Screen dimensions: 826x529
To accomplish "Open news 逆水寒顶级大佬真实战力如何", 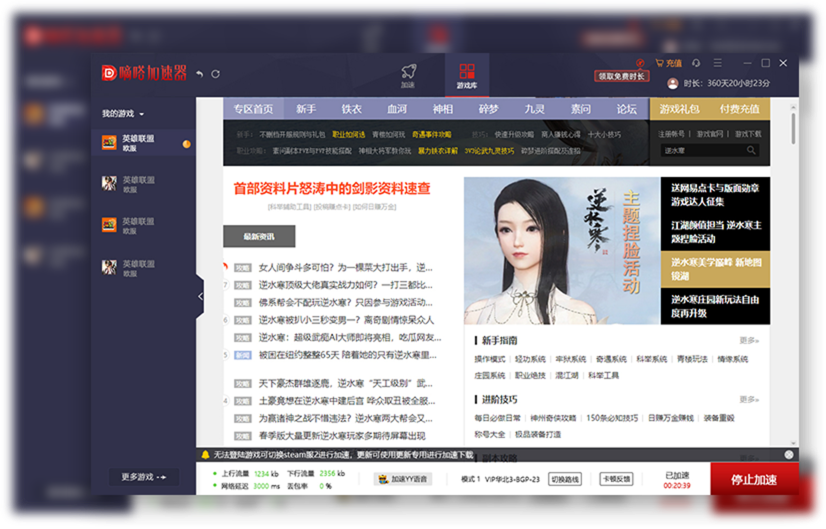I will (346, 285).
